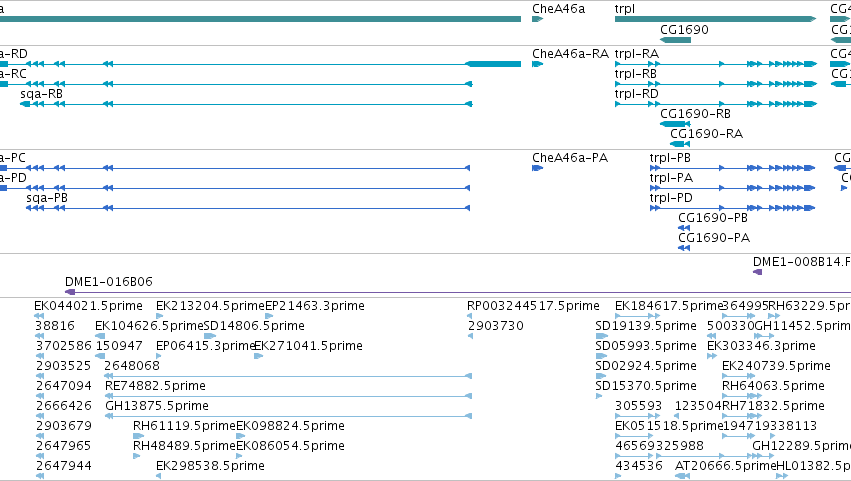The image size is (851, 481).
Task: Select EST SD05993.5prime
Action: 646,346
